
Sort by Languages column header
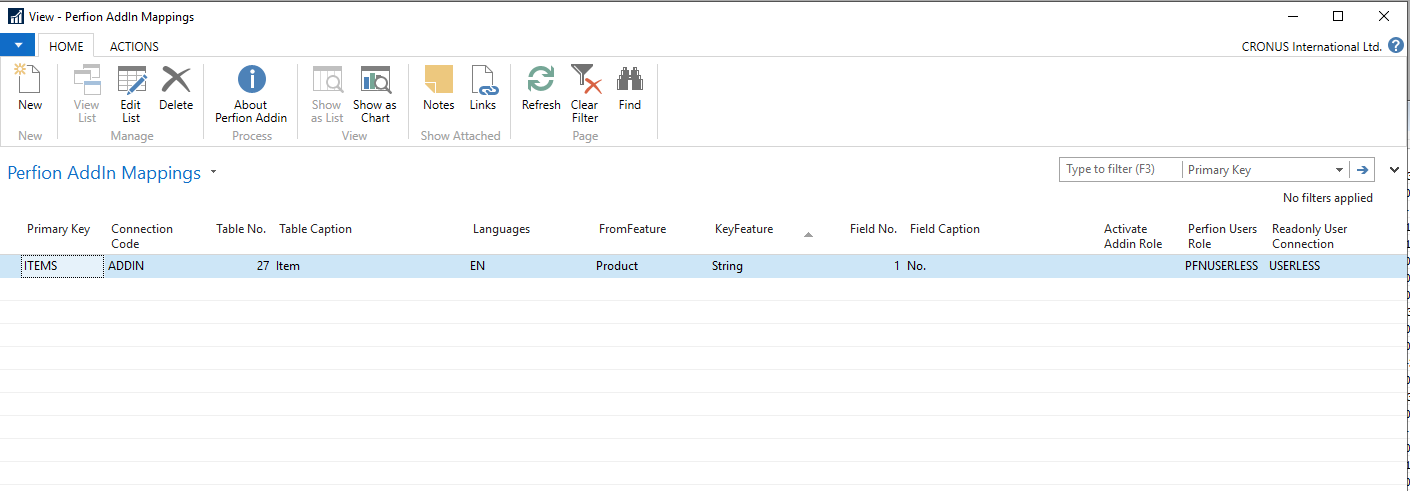coord(501,229)
